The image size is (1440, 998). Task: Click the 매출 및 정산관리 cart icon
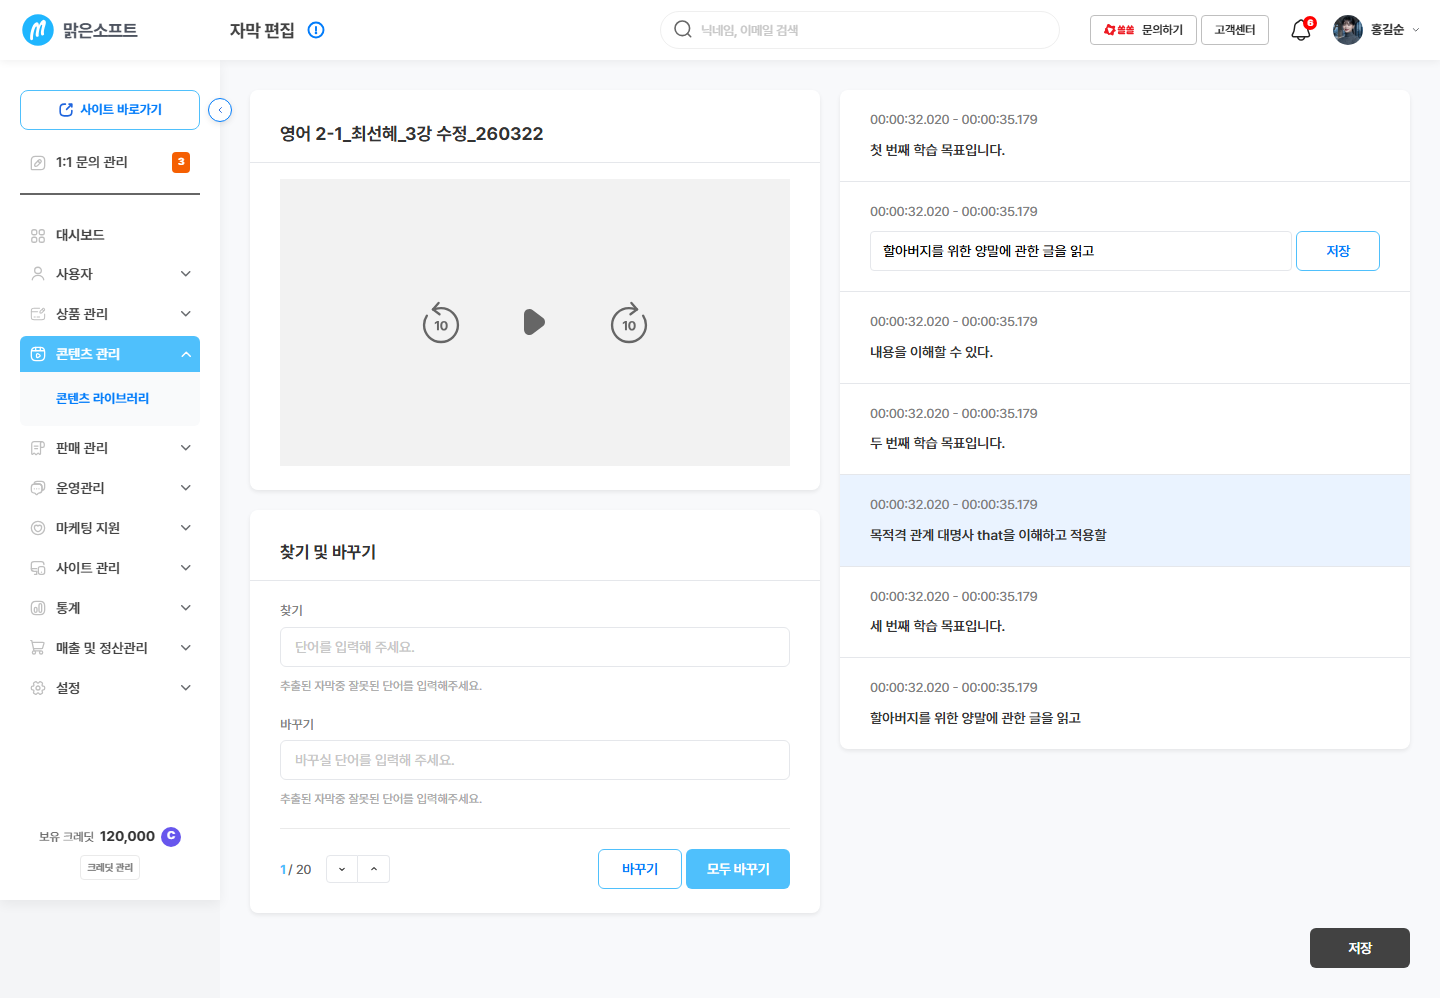click(38, 648)
